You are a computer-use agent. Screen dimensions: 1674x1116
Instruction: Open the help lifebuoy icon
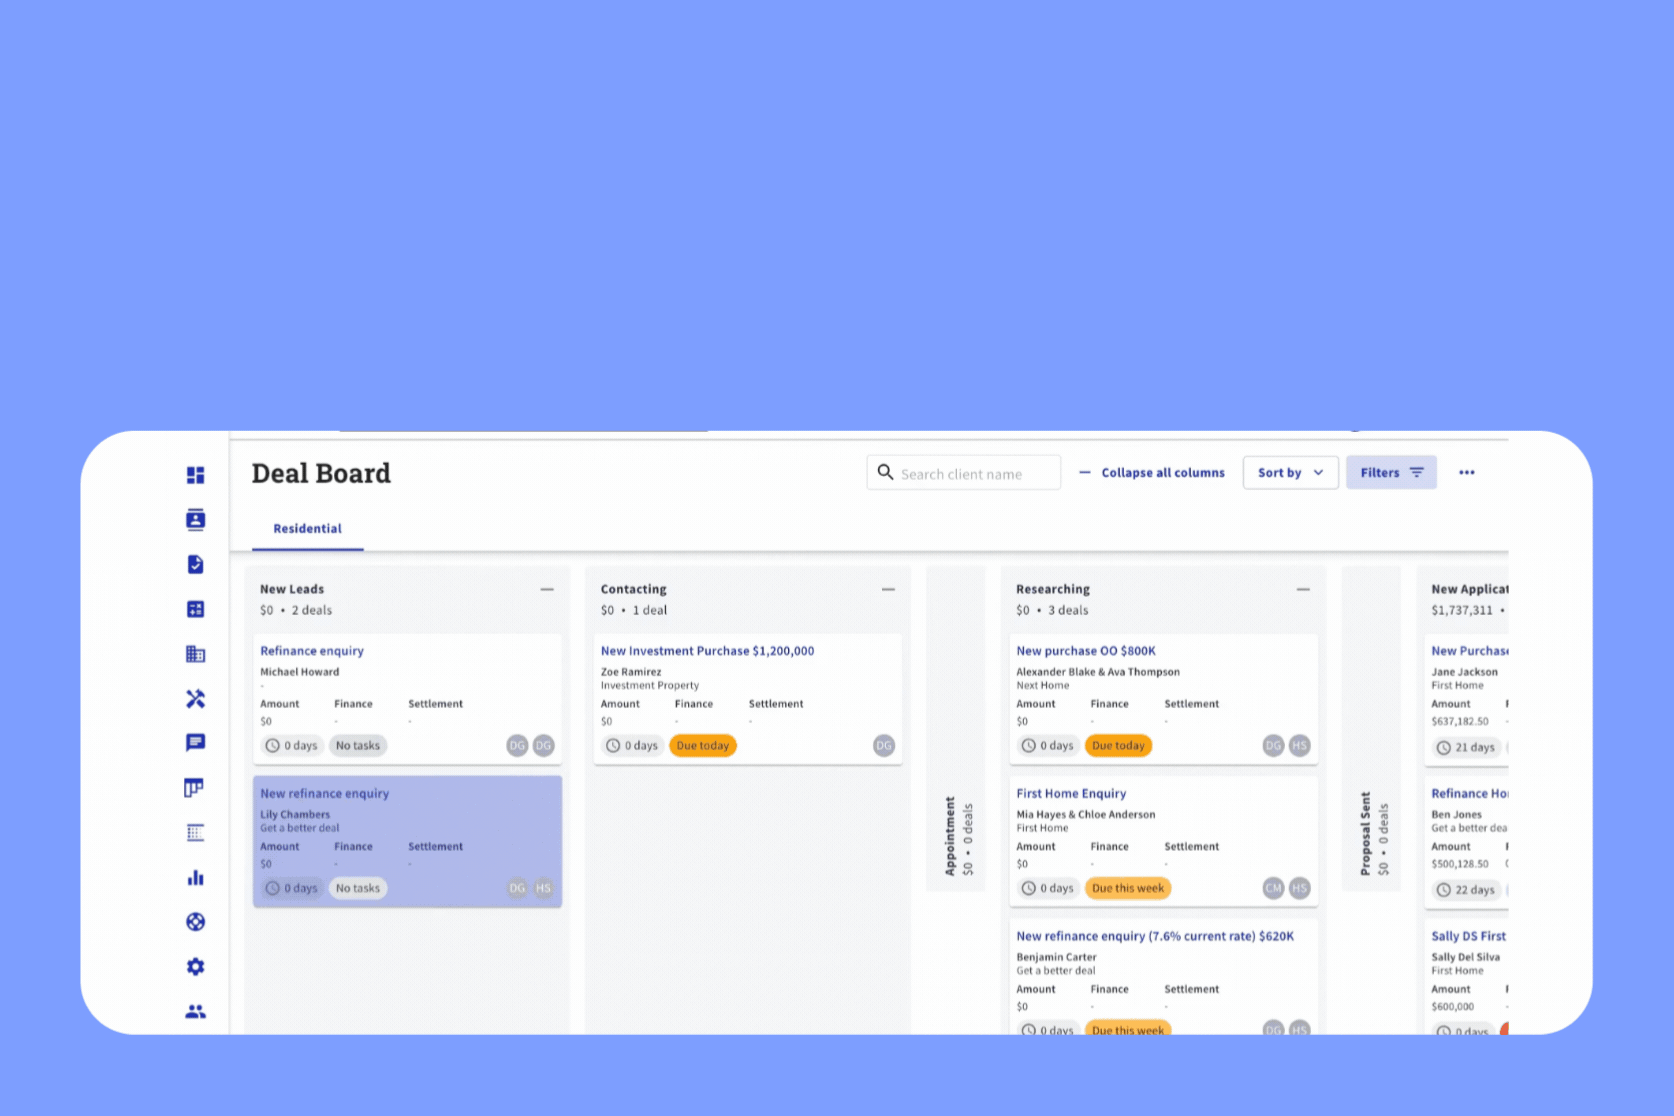pos(195,922)
